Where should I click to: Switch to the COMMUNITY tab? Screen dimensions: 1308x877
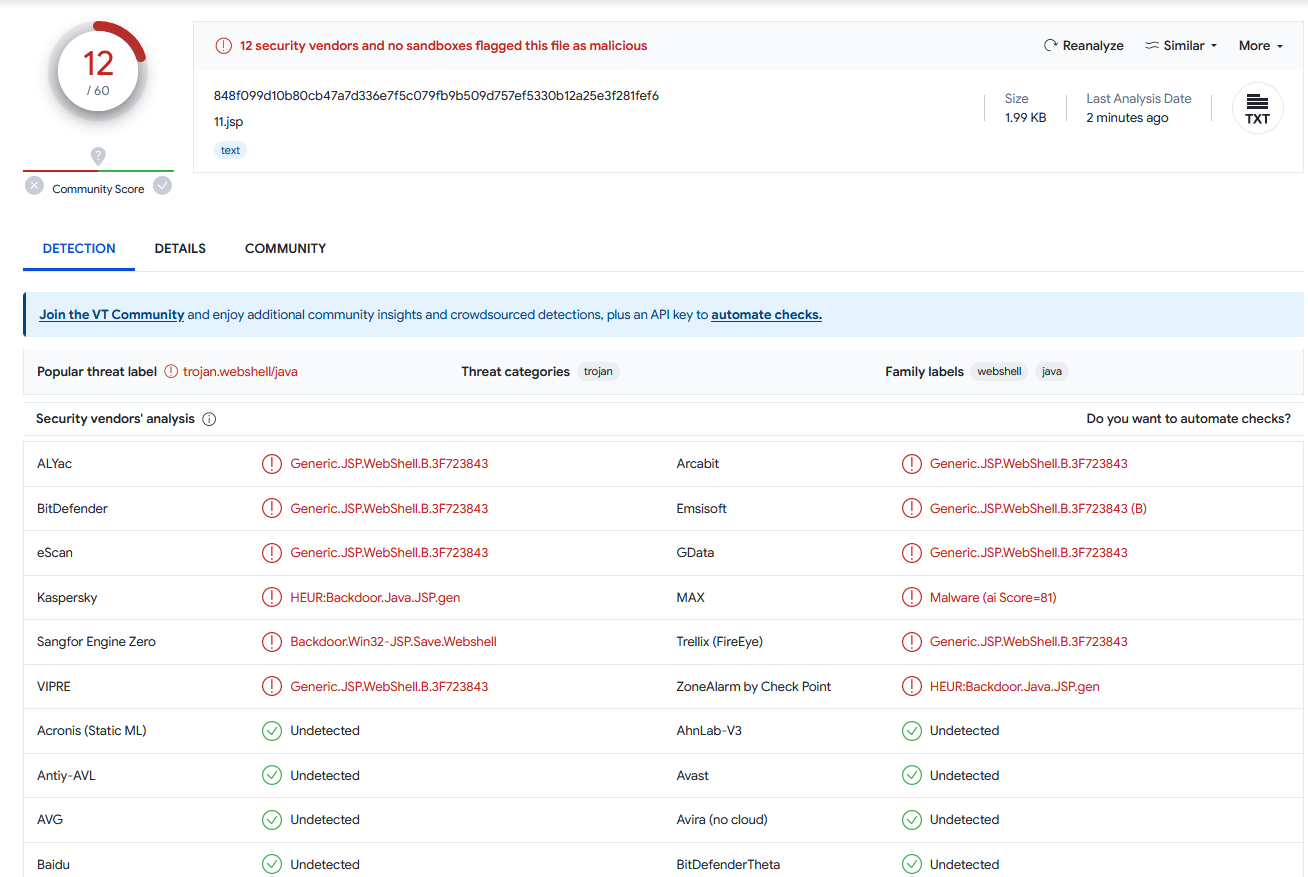pyautogui.click(x=285, y=248)
